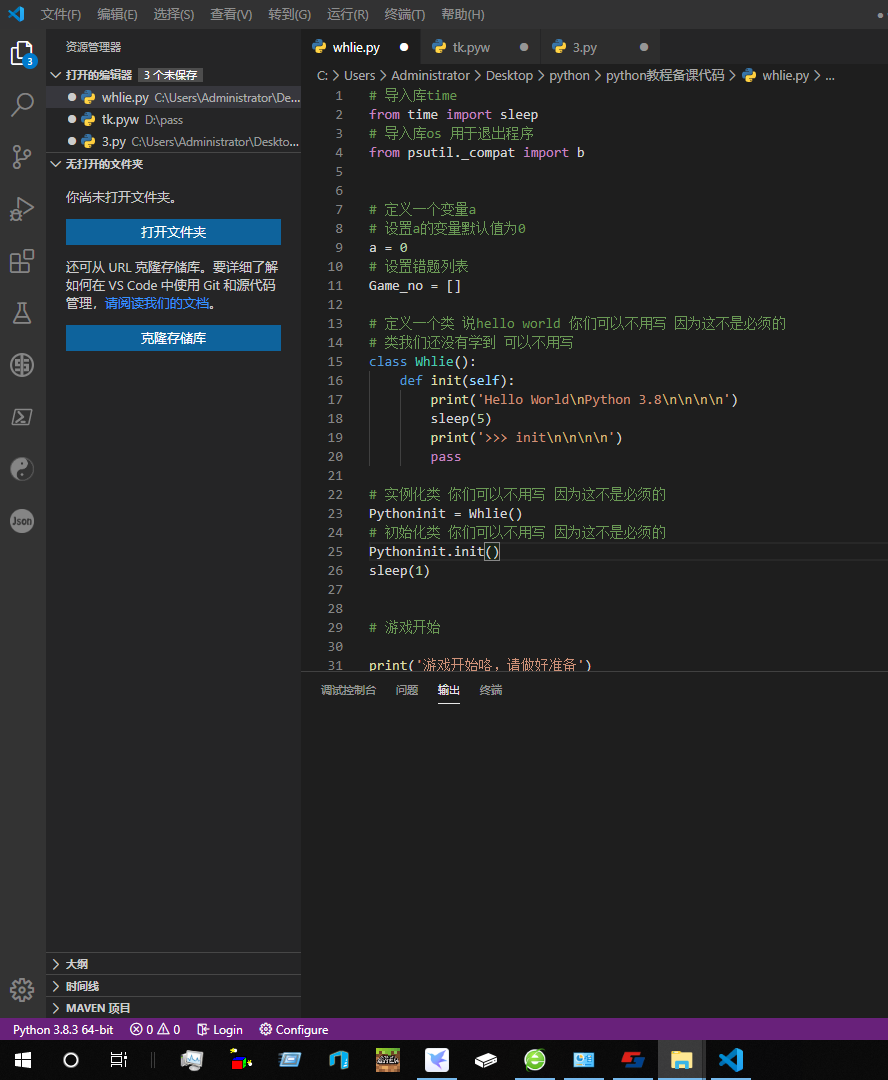
Task: Open the 终端(T) menu
Action: pyautogui.click(x=404, y=14)
